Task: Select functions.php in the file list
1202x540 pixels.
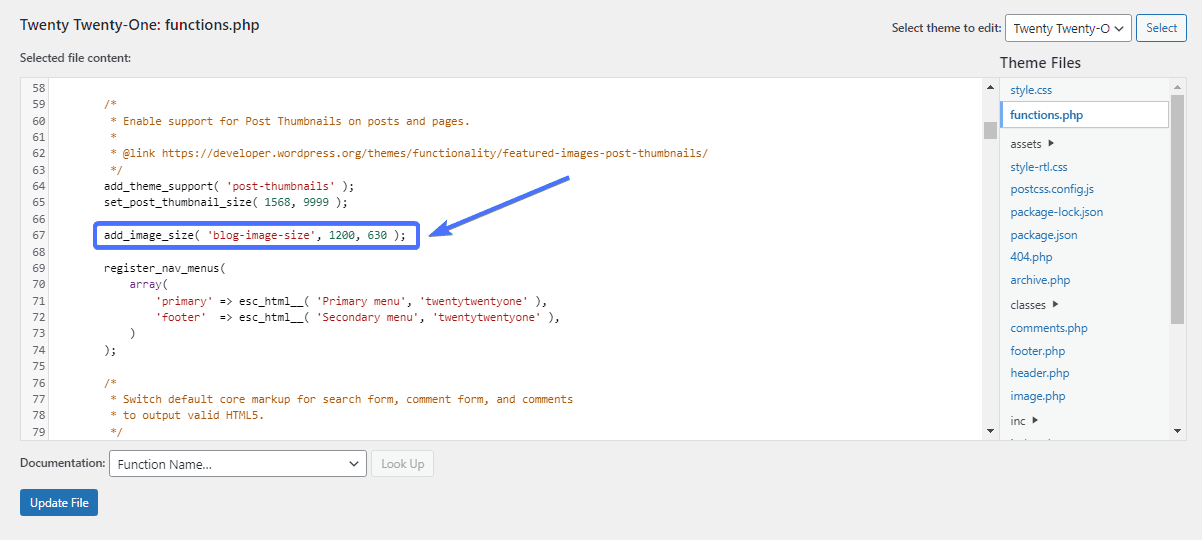Action: 1046,115
